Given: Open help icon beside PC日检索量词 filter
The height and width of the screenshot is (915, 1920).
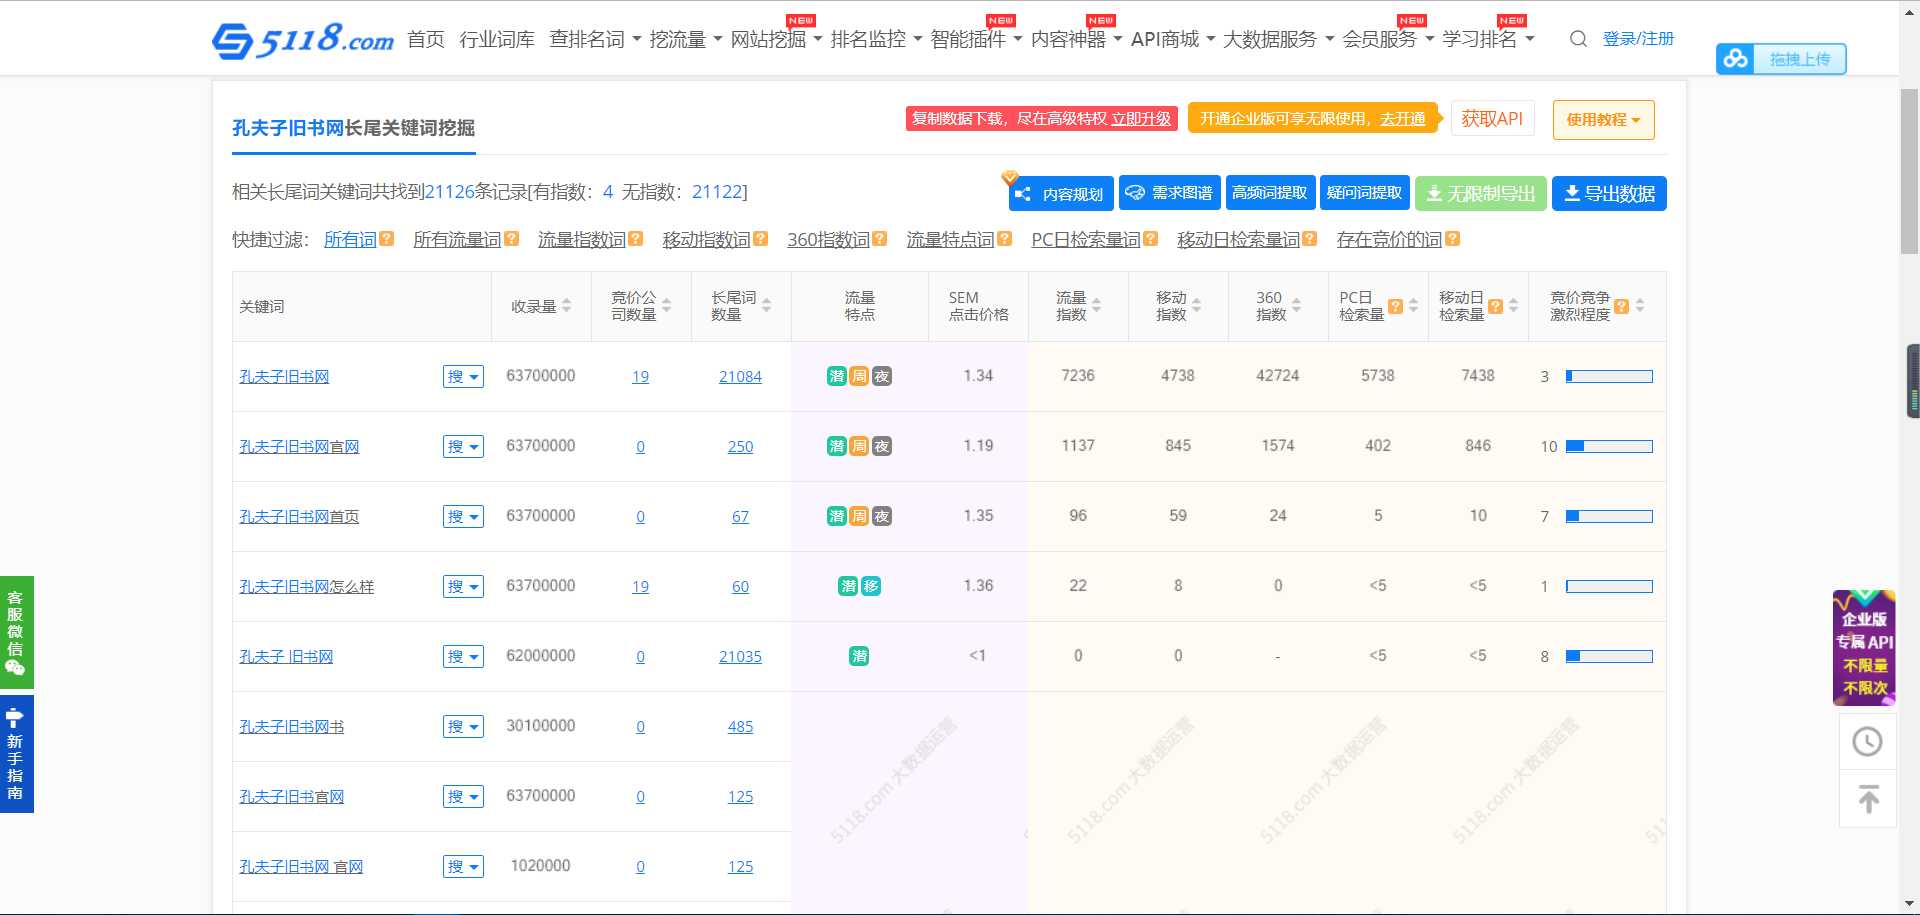Looking at the screenshot, I should pos(1151,239).
